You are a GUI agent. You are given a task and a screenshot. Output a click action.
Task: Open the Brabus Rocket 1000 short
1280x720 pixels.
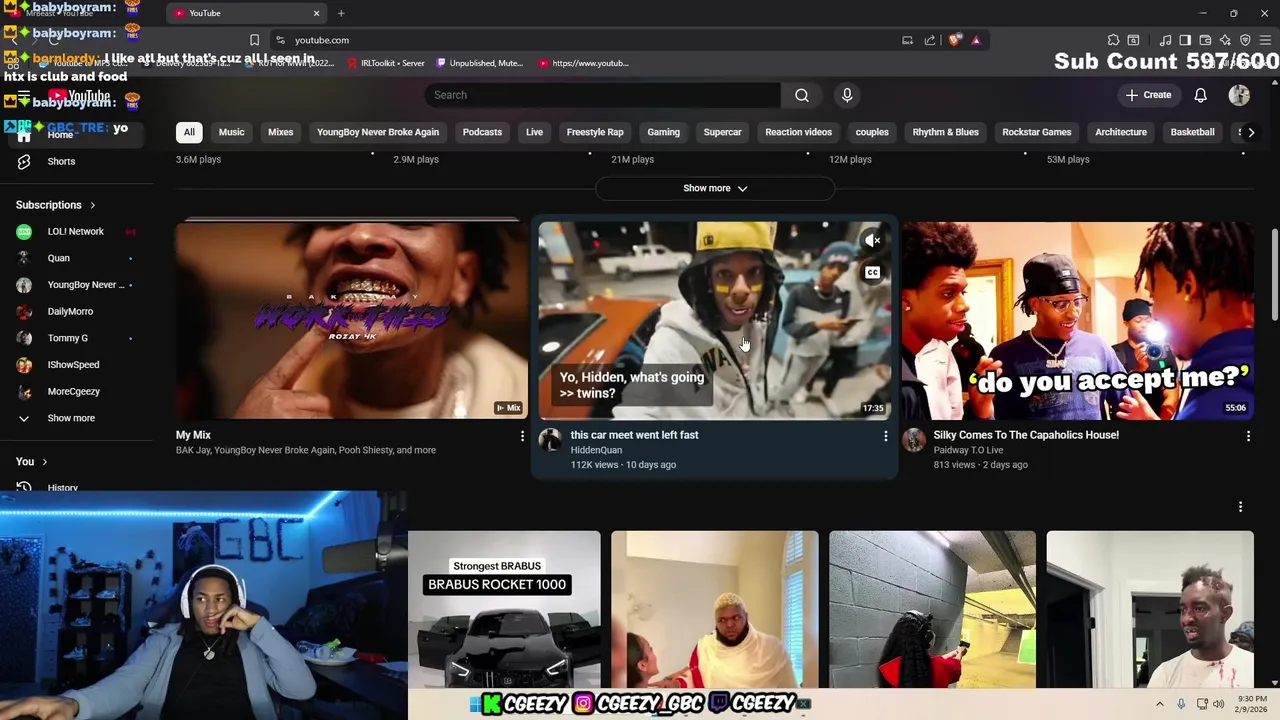(504, 609)
